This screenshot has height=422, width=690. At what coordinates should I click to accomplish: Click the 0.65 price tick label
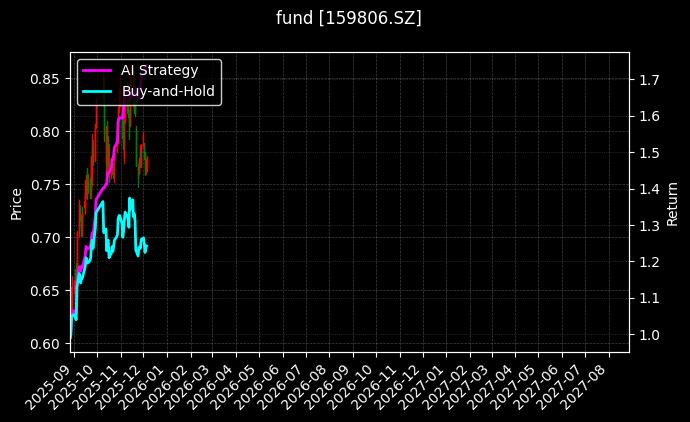44,291
